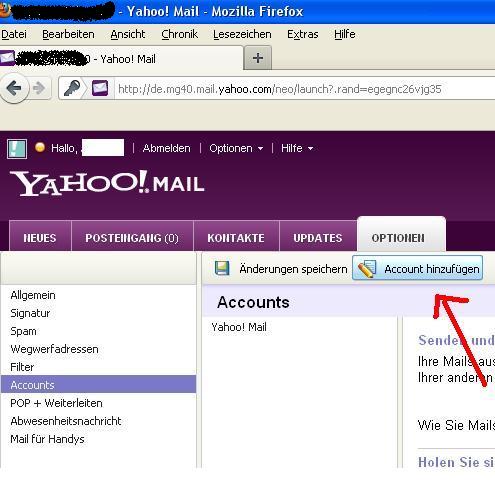The image size is (495, 490).
Task: Expand the Hilfe dropdown in Yahoo header
Action: coord(297,148)
